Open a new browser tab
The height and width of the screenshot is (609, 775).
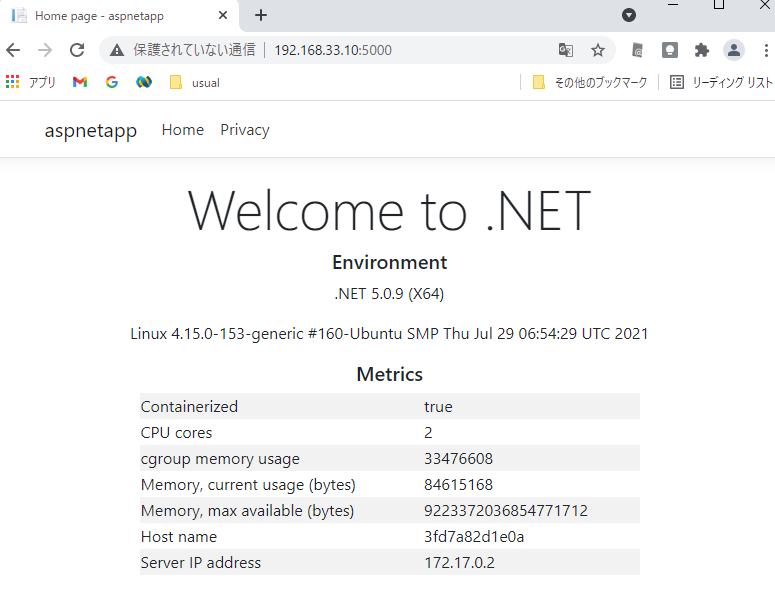click(x=261, y=16)
